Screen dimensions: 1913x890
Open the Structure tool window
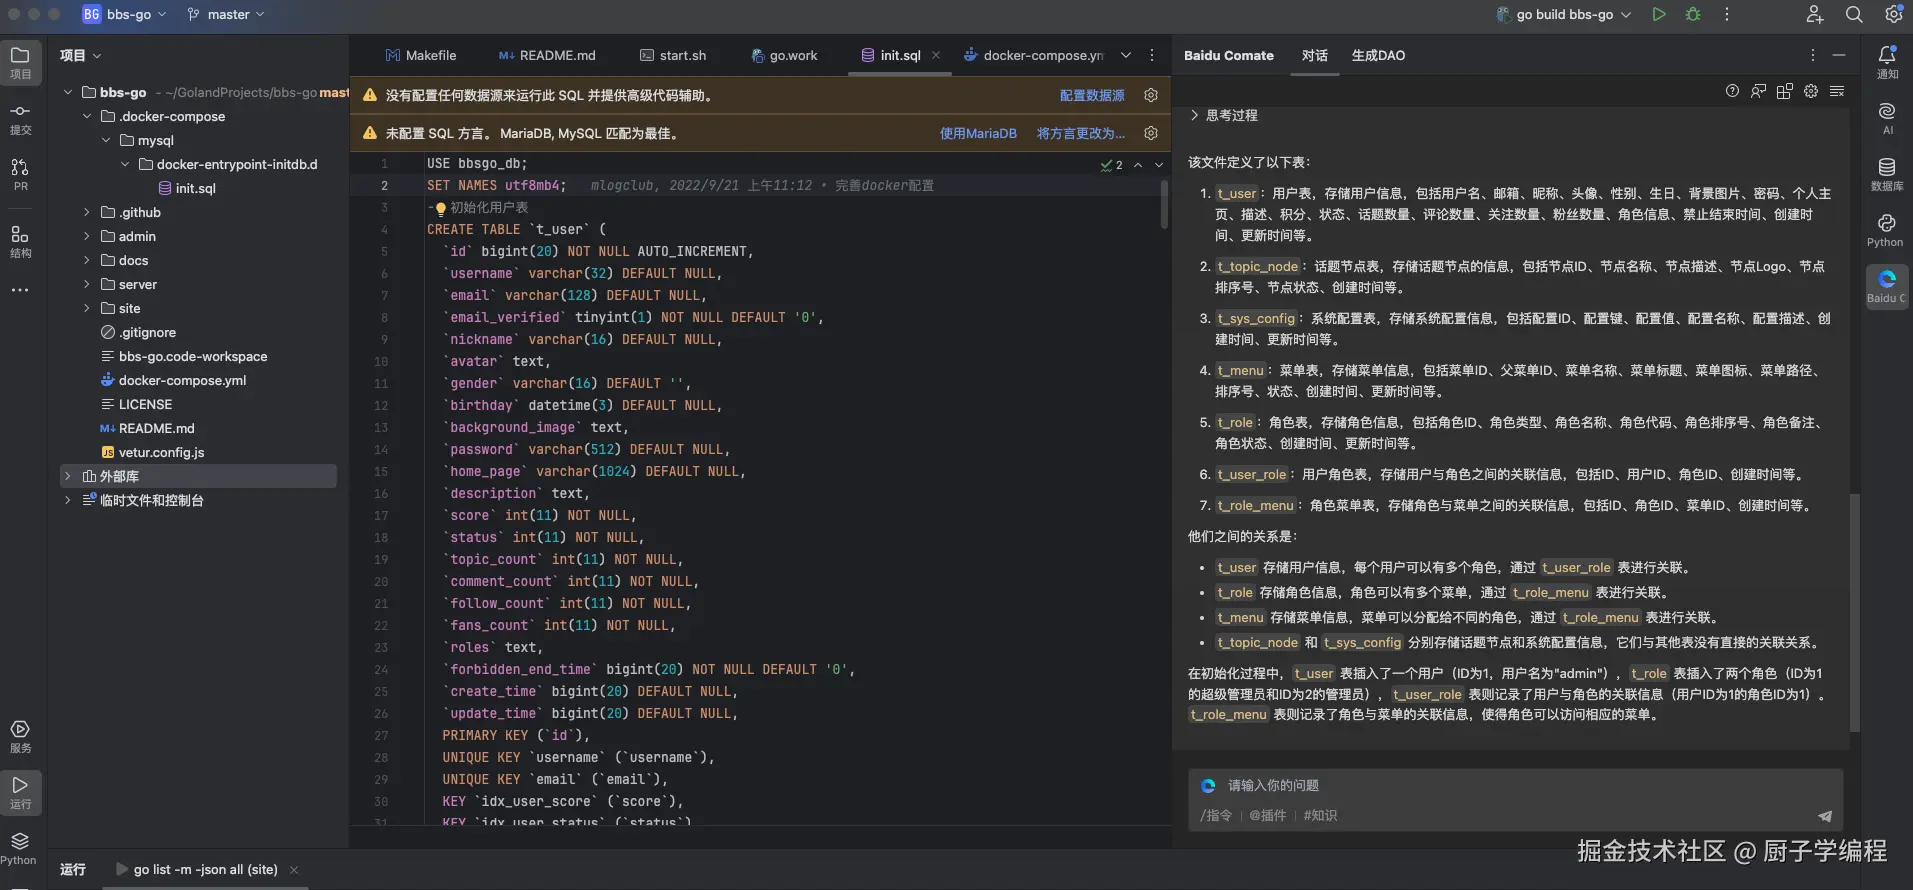click(20, 241)
